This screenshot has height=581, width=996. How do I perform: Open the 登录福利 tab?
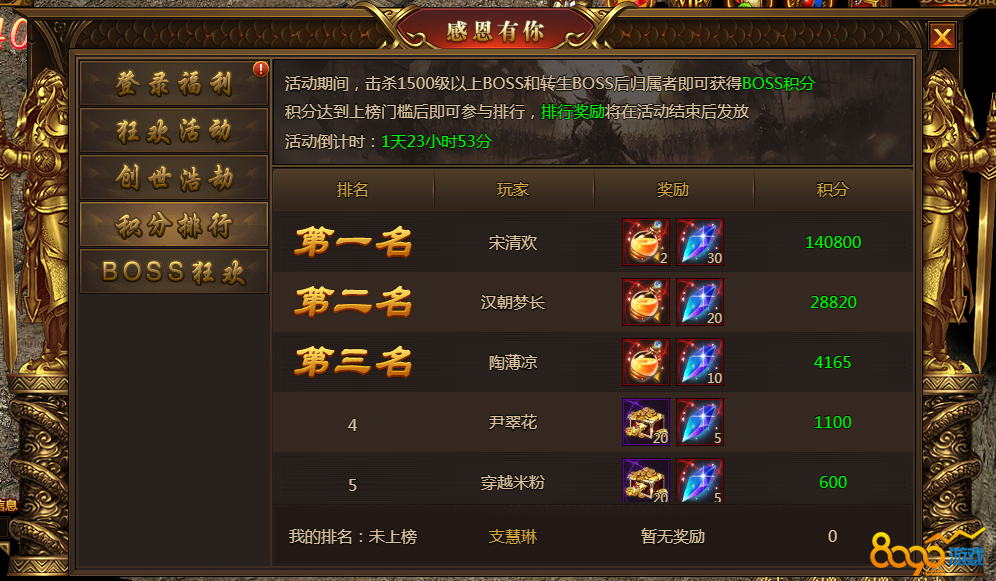[x=174, y=83]
